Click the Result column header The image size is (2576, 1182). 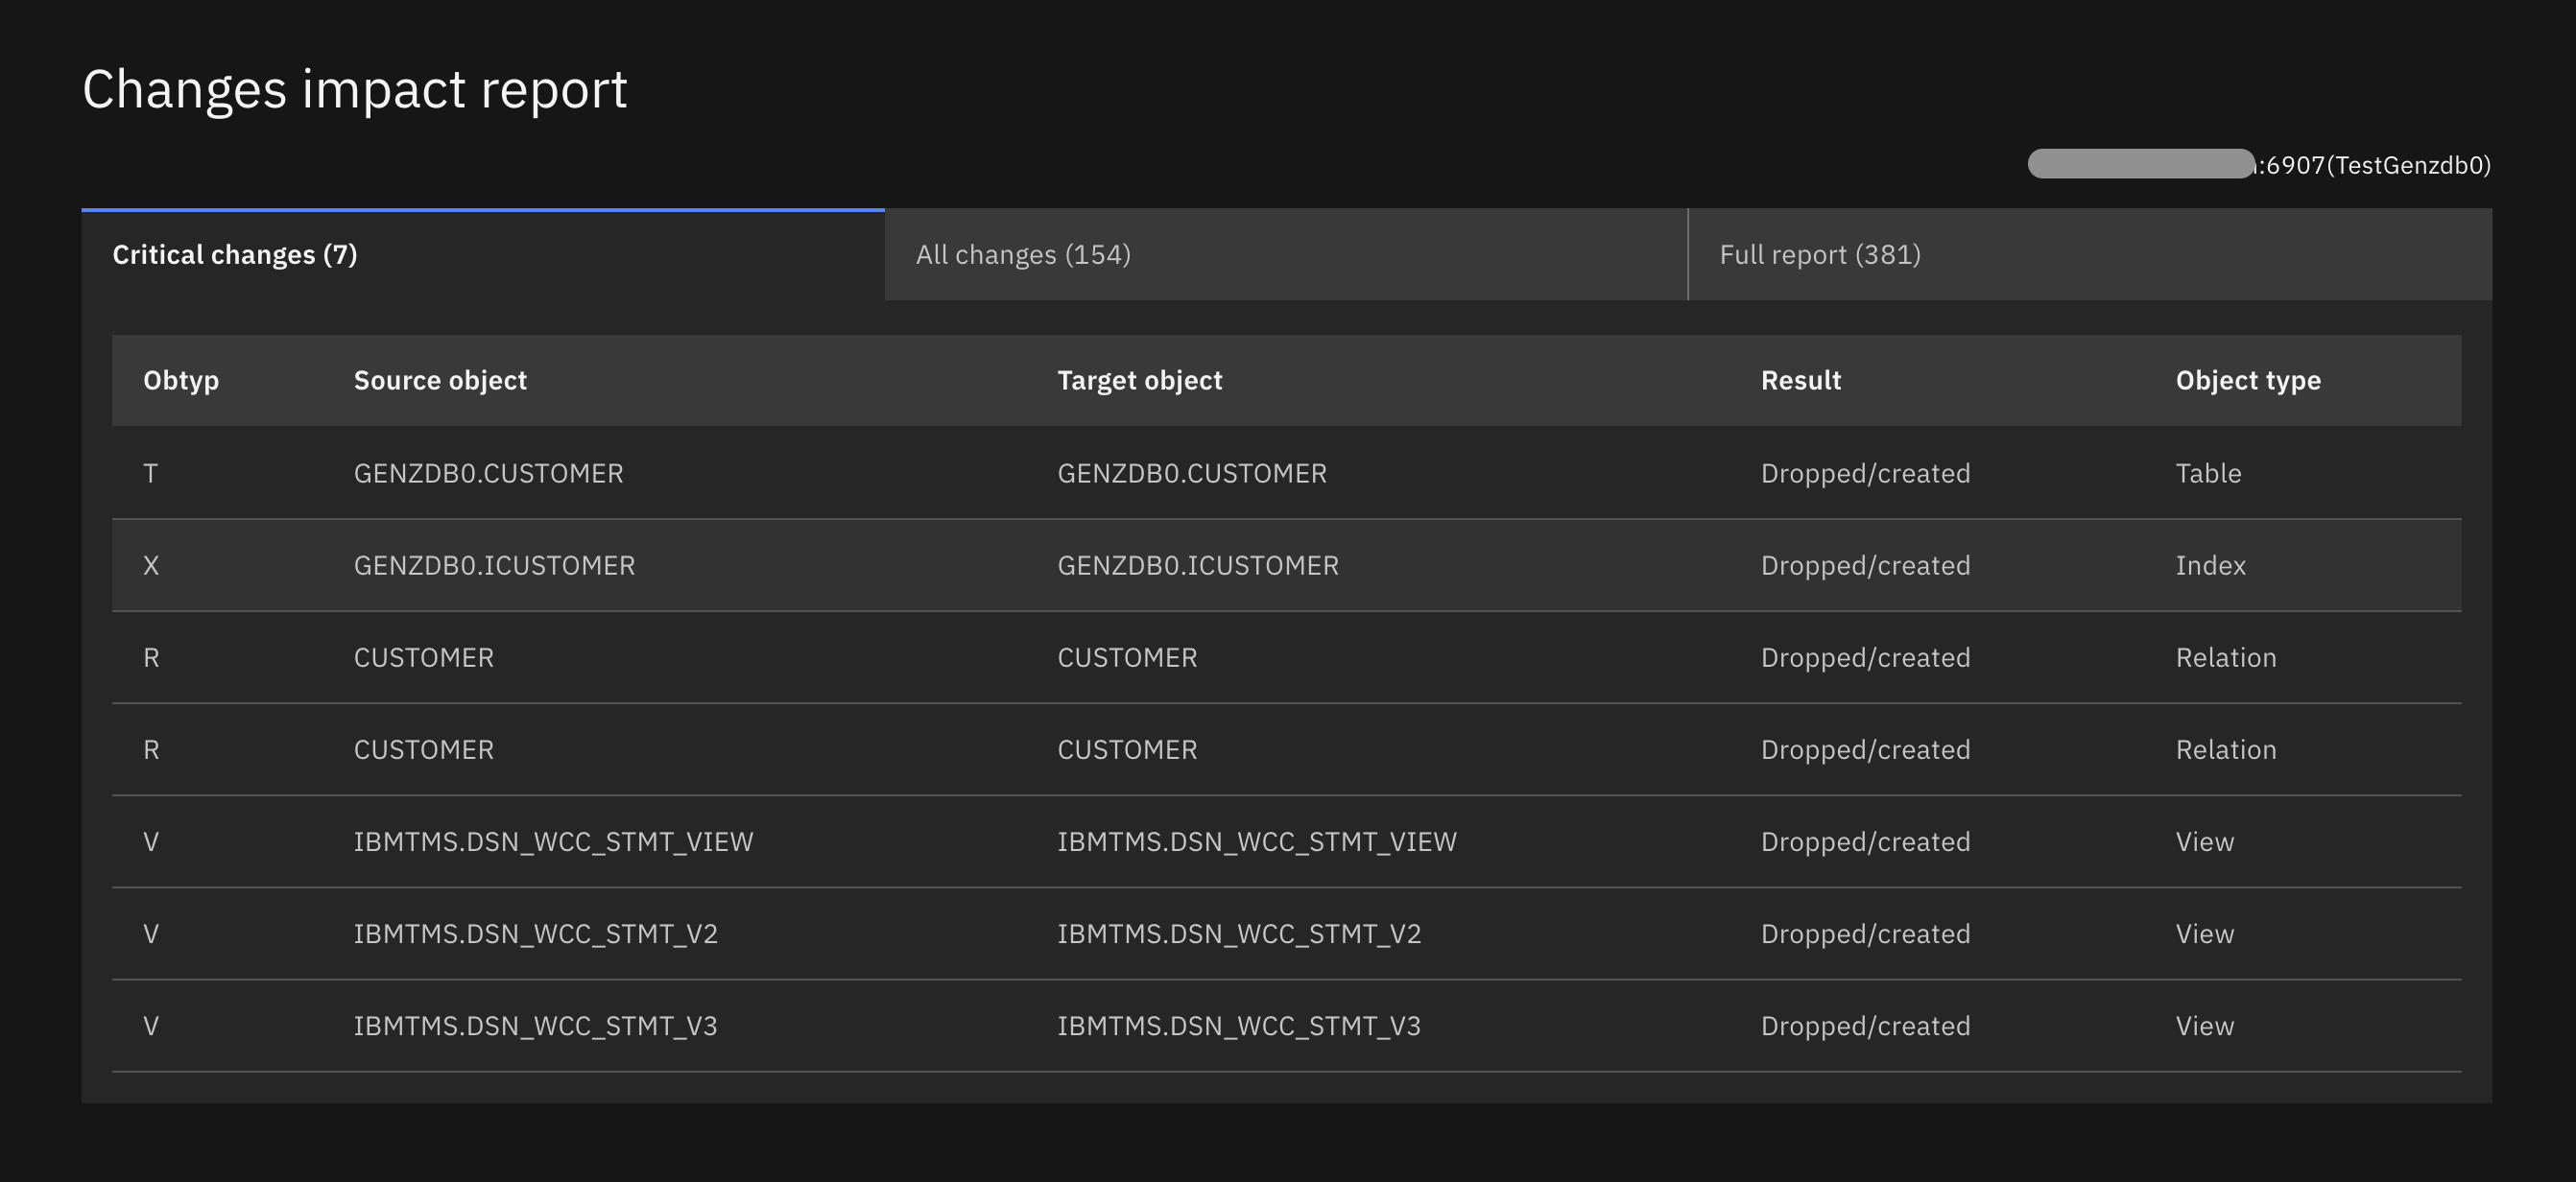(x=1800, y=381)
